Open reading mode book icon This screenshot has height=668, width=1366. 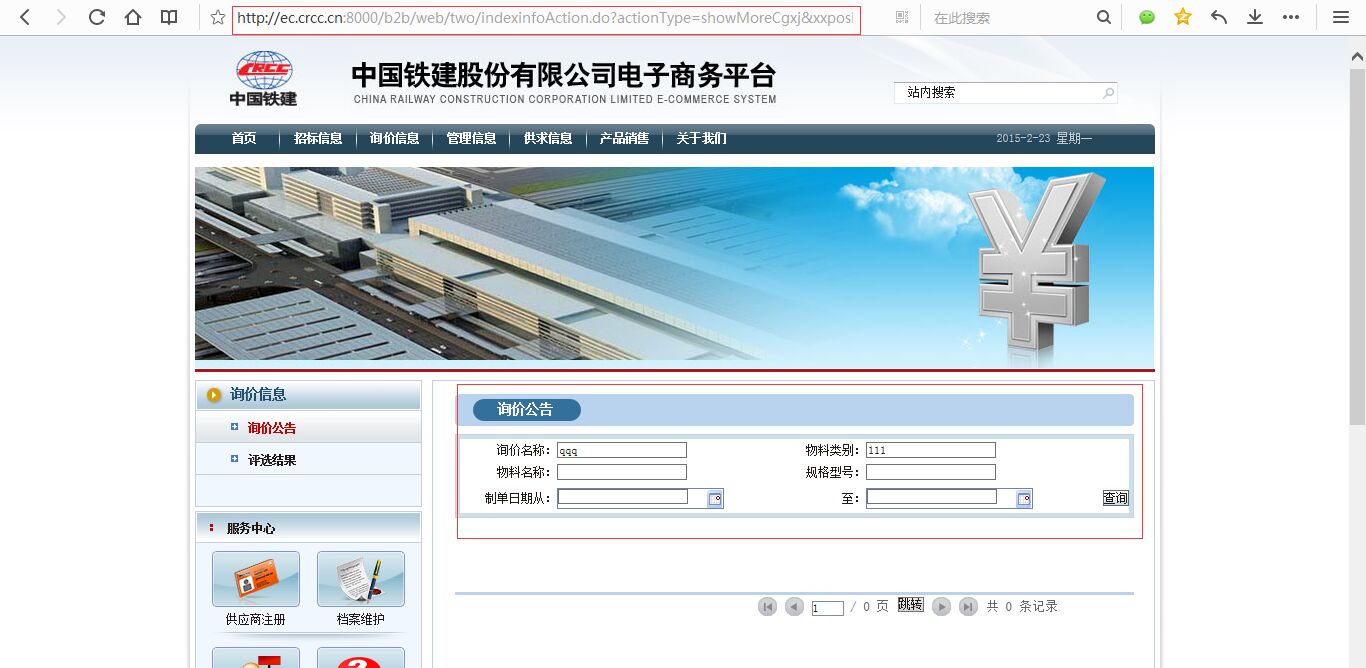pos(170,17)
